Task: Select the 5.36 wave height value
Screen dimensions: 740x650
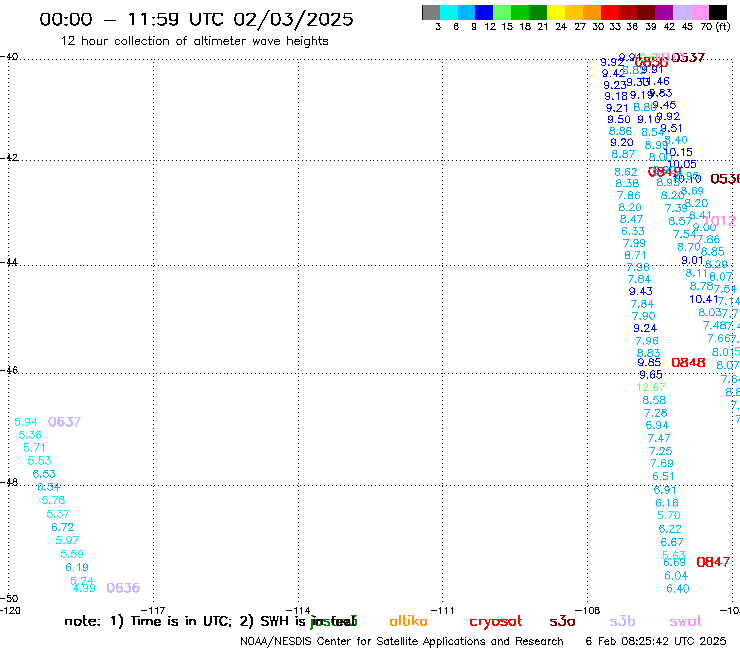Action: click(30, 435)
